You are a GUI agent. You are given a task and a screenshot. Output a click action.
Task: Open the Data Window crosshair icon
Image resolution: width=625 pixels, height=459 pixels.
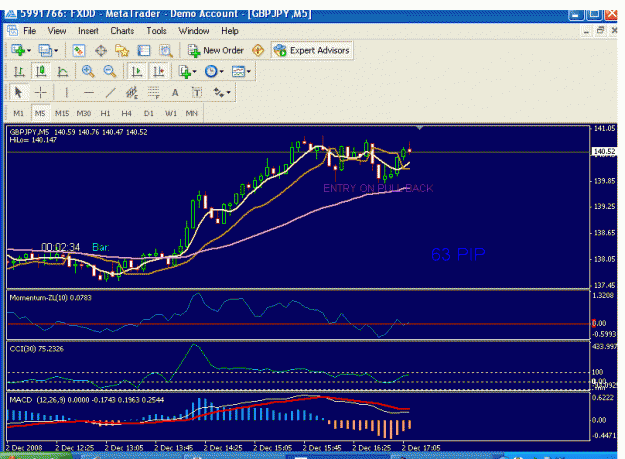(100, 51)
